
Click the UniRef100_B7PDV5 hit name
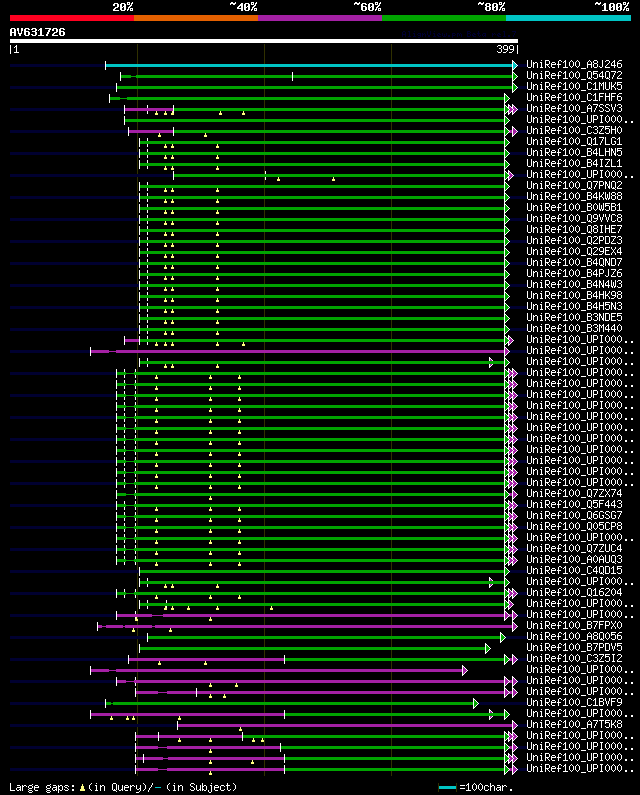tap(574, 647)
